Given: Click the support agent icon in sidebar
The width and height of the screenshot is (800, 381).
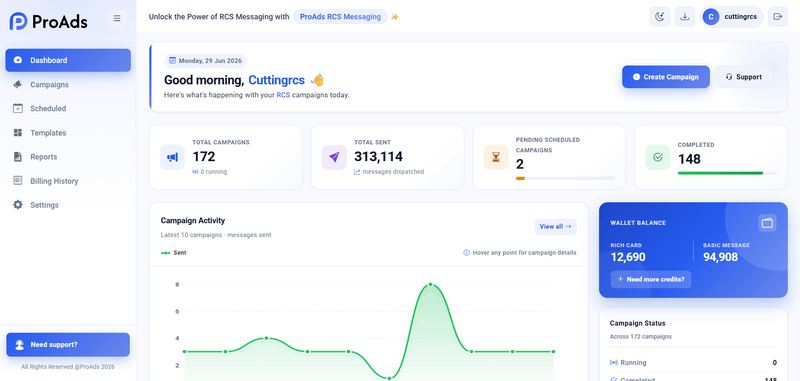Looking at the screenshot, I should click(19, 345).
